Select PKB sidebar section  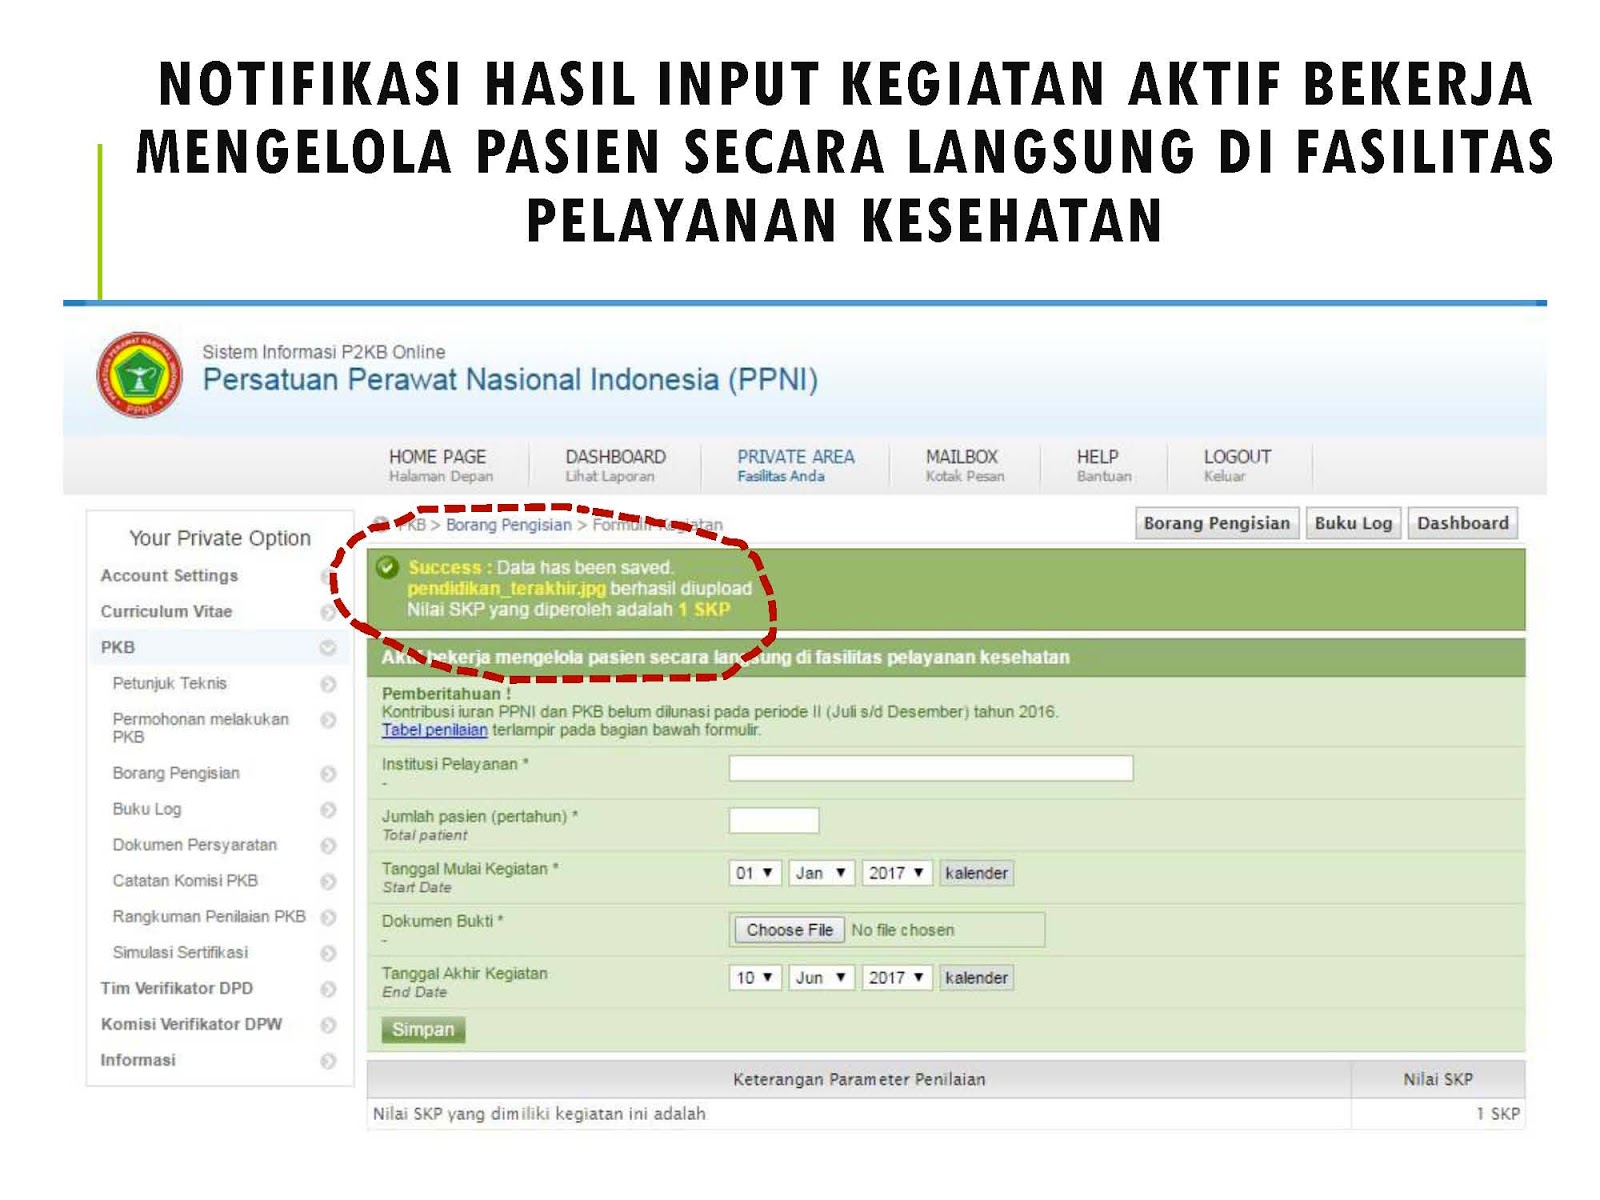117,648
